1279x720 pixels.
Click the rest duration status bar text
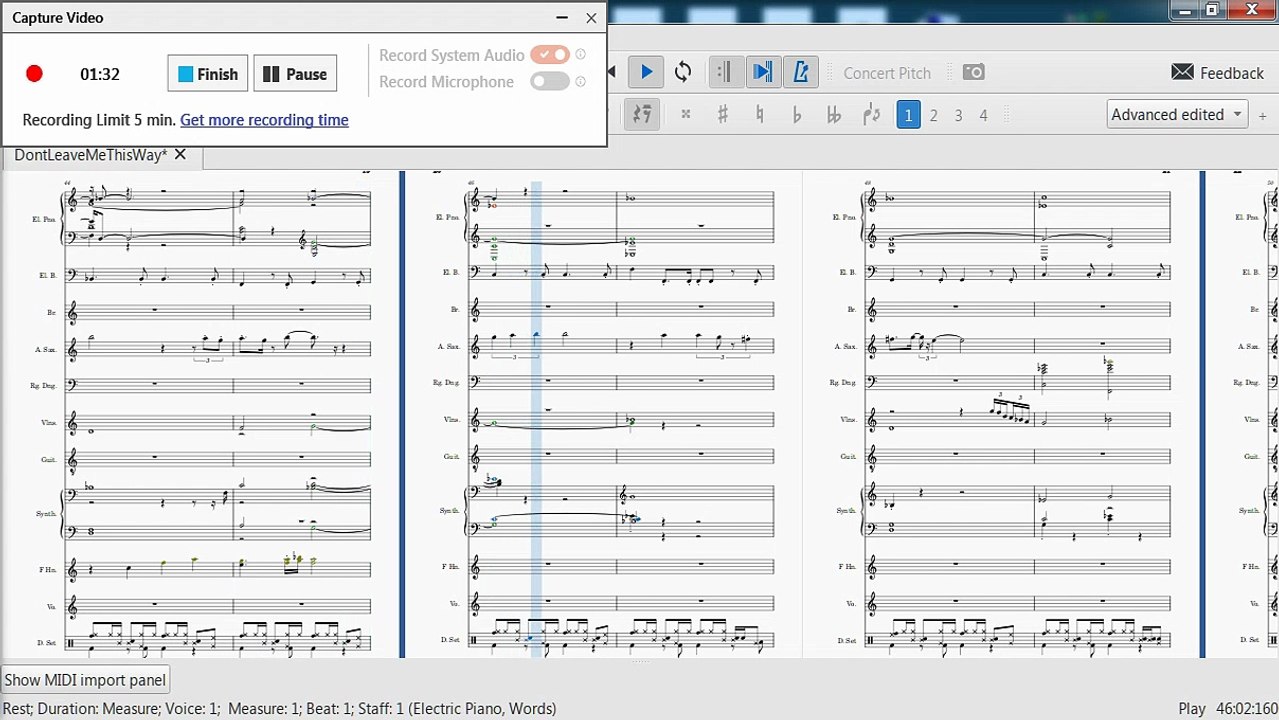click(x=279, y=708)
